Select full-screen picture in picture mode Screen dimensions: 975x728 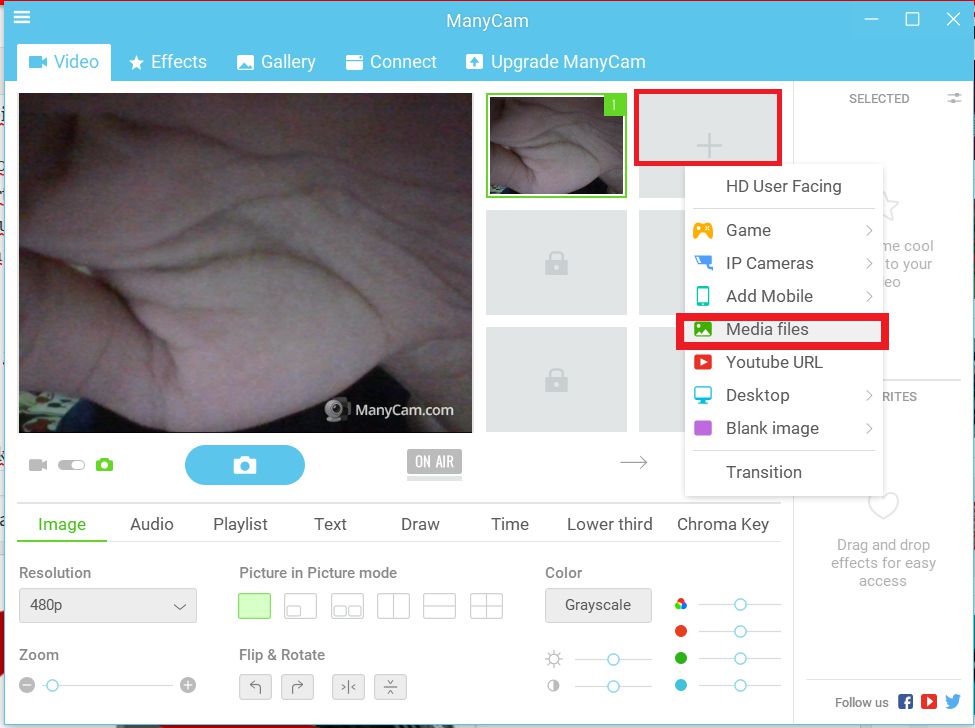pyautogui.click(x=254, y=606)
